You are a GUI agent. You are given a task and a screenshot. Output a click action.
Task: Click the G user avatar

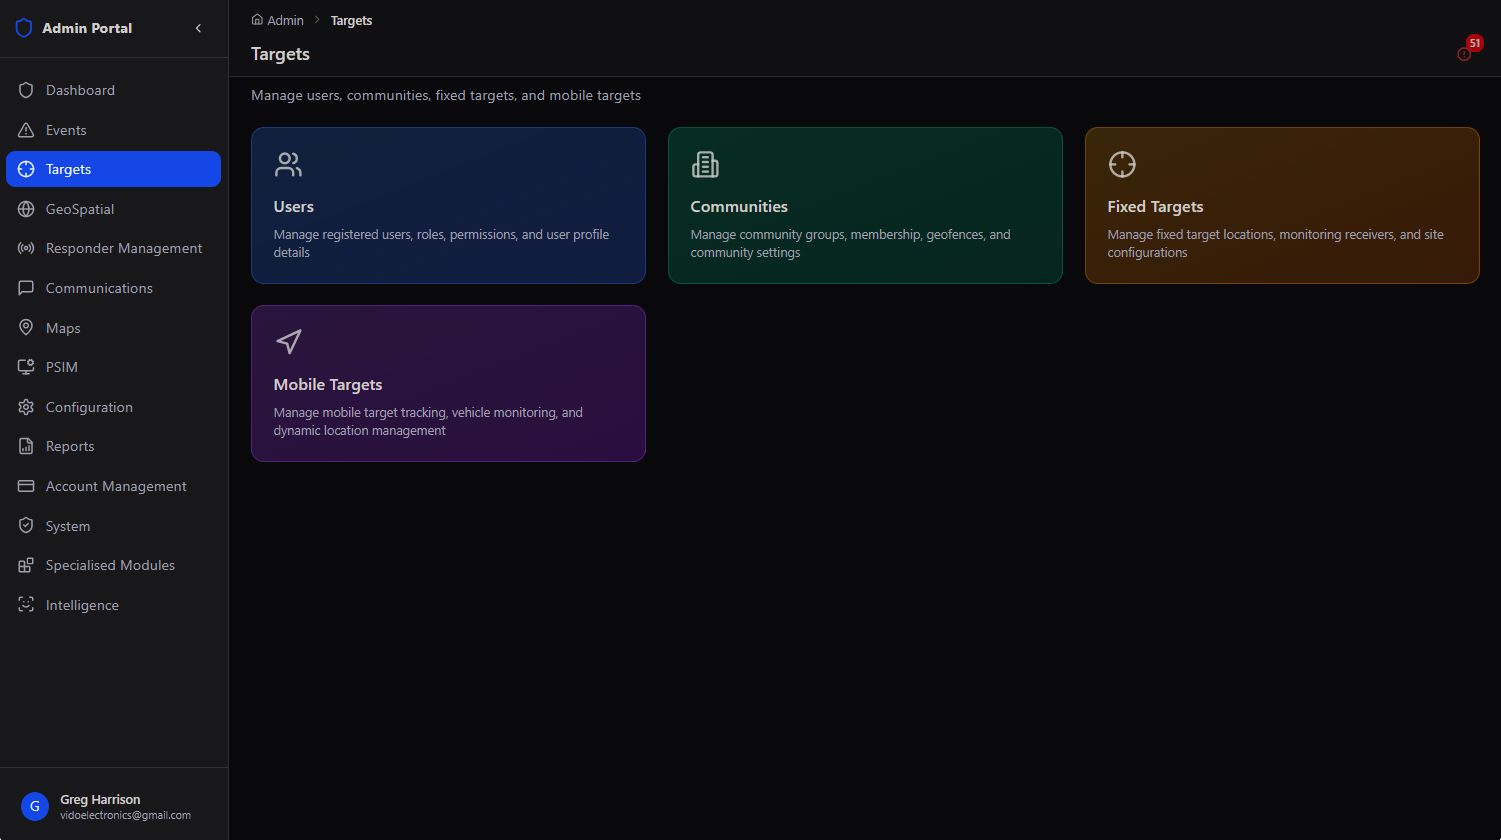tap(35, 807)
